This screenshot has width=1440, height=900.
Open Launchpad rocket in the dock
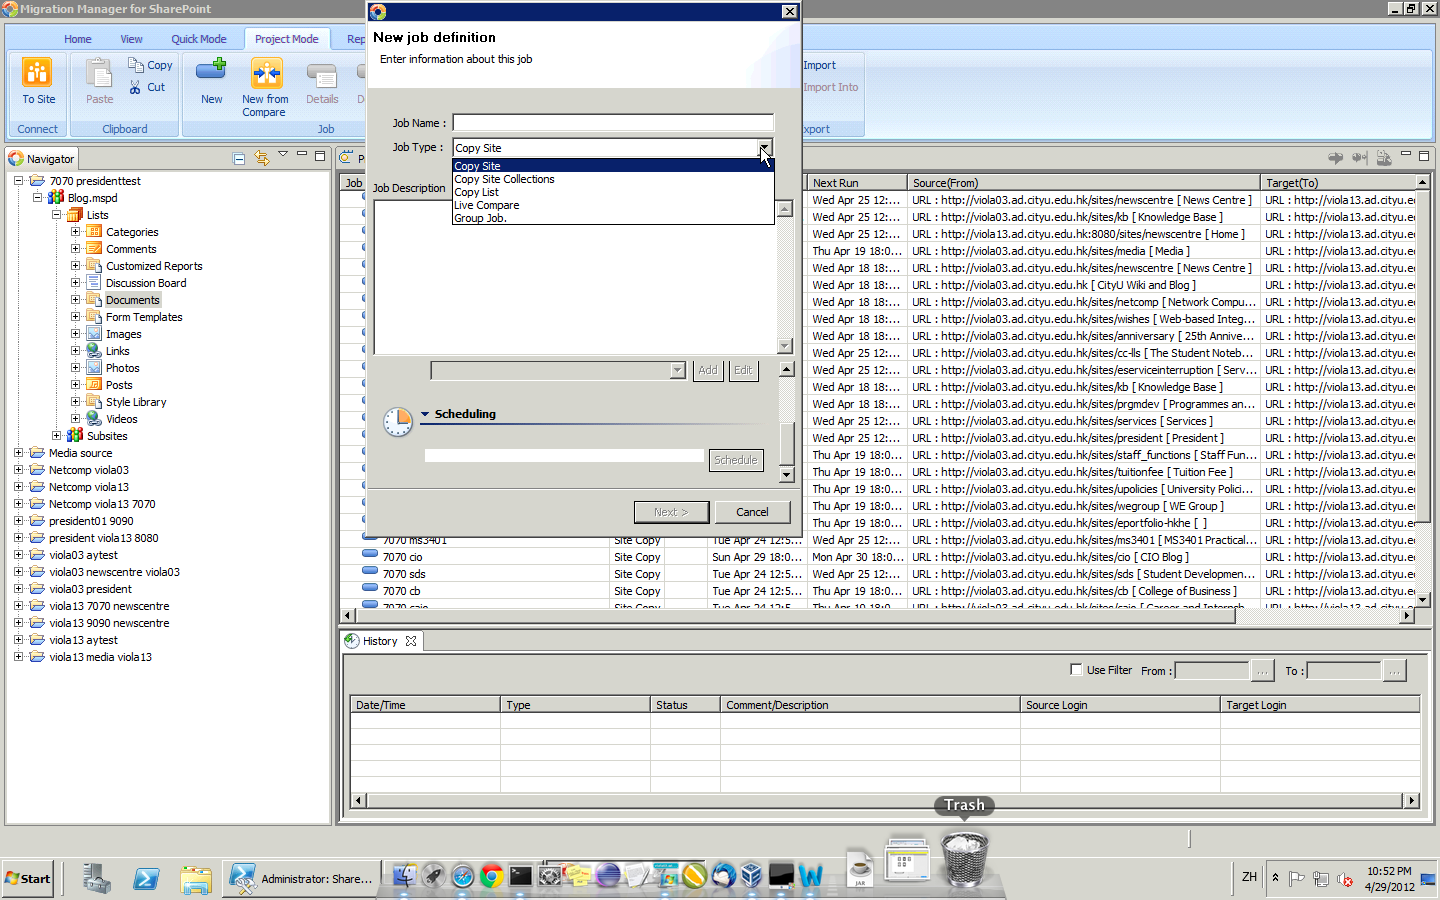pyautogui.click(x=433, y=876)
